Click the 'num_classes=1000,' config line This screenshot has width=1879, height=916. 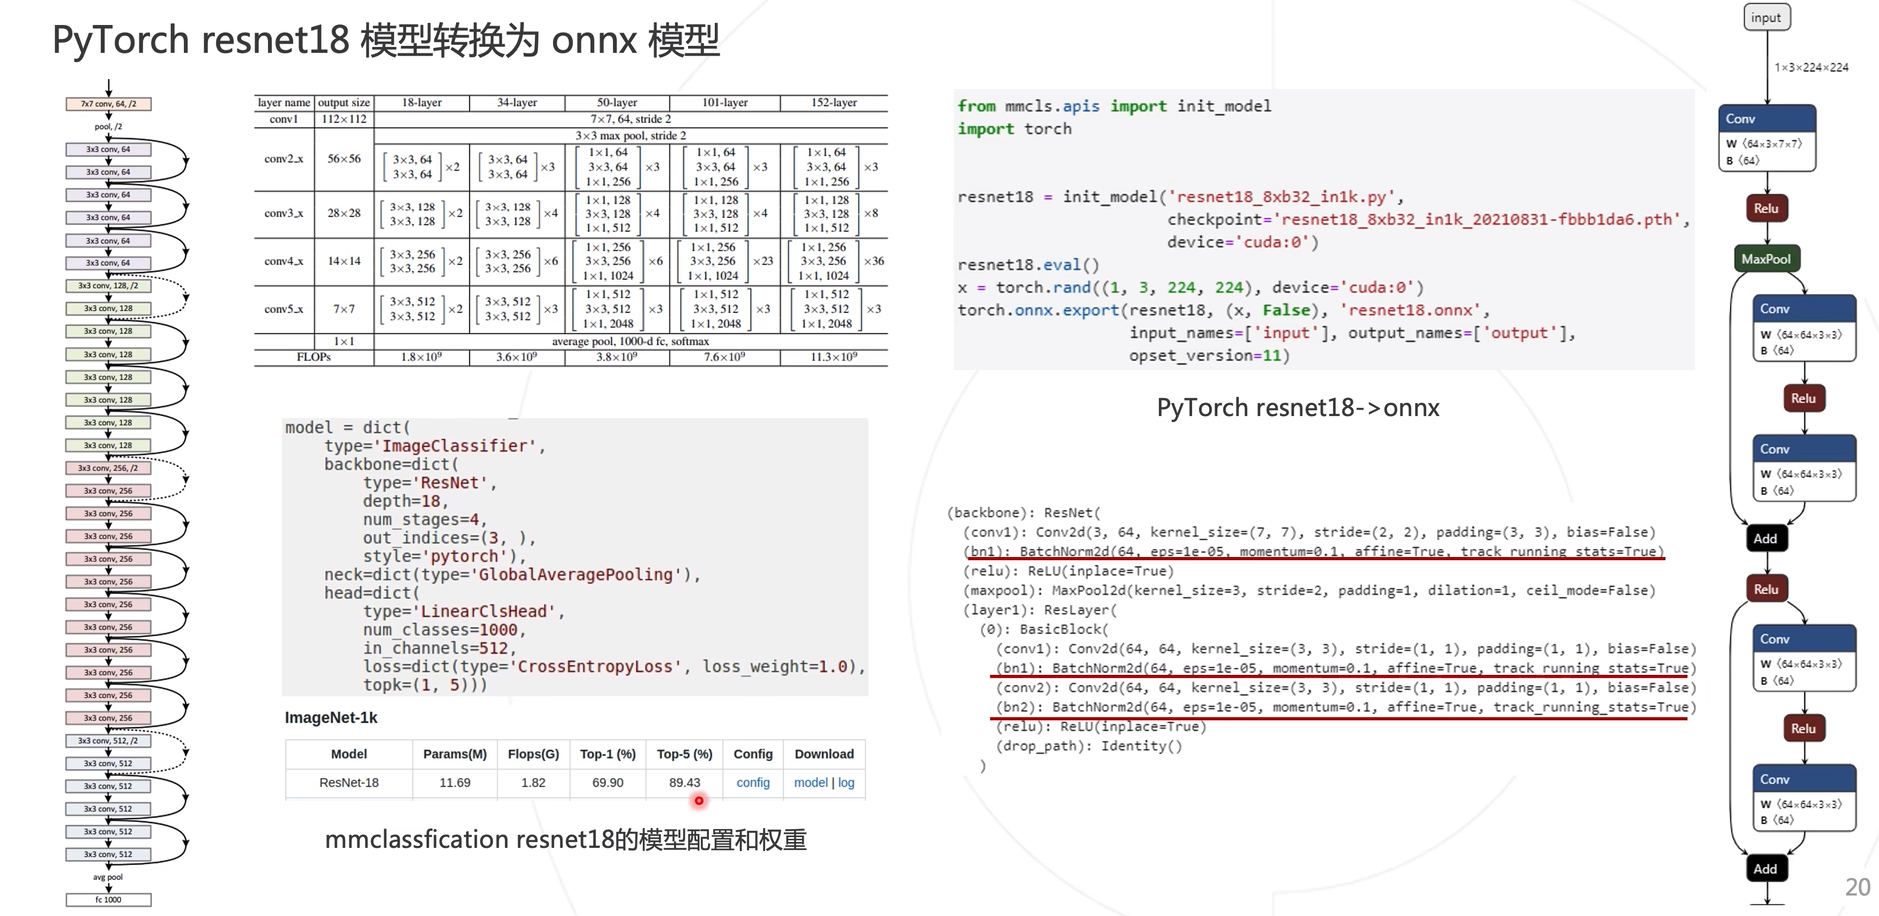[x=445, y=630]
